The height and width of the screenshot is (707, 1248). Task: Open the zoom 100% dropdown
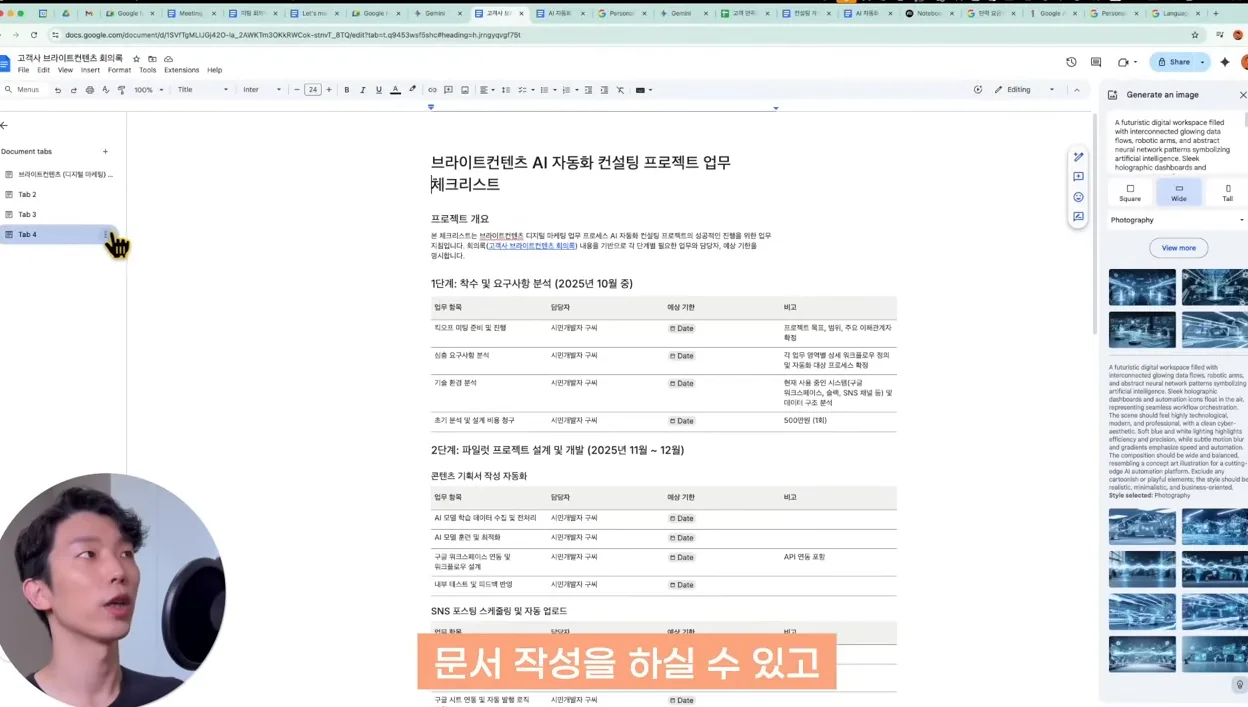148,90
